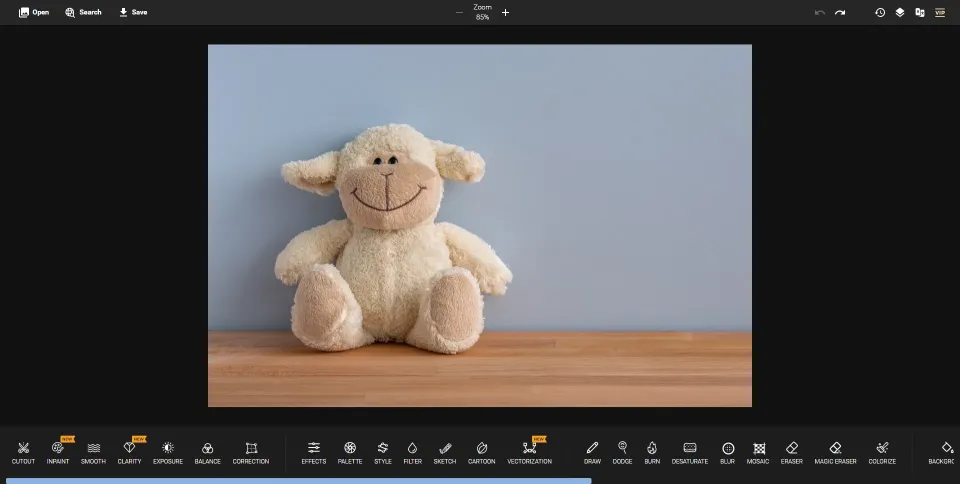
Task: Select the Eraser tool
Action: (x=792, y=453)
